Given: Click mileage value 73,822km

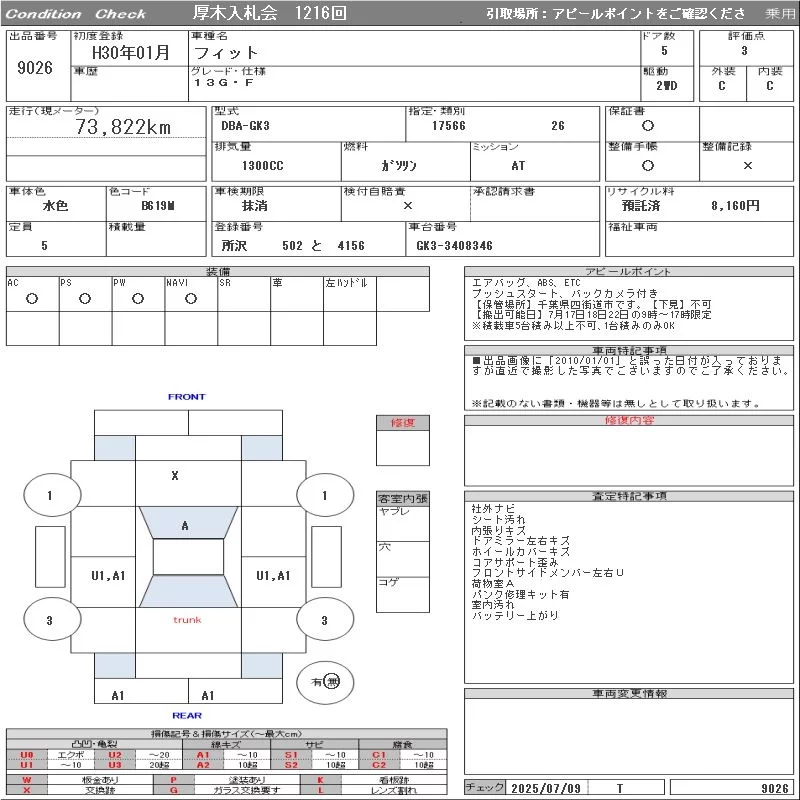Looking at the screenshot, I should 123,127.
